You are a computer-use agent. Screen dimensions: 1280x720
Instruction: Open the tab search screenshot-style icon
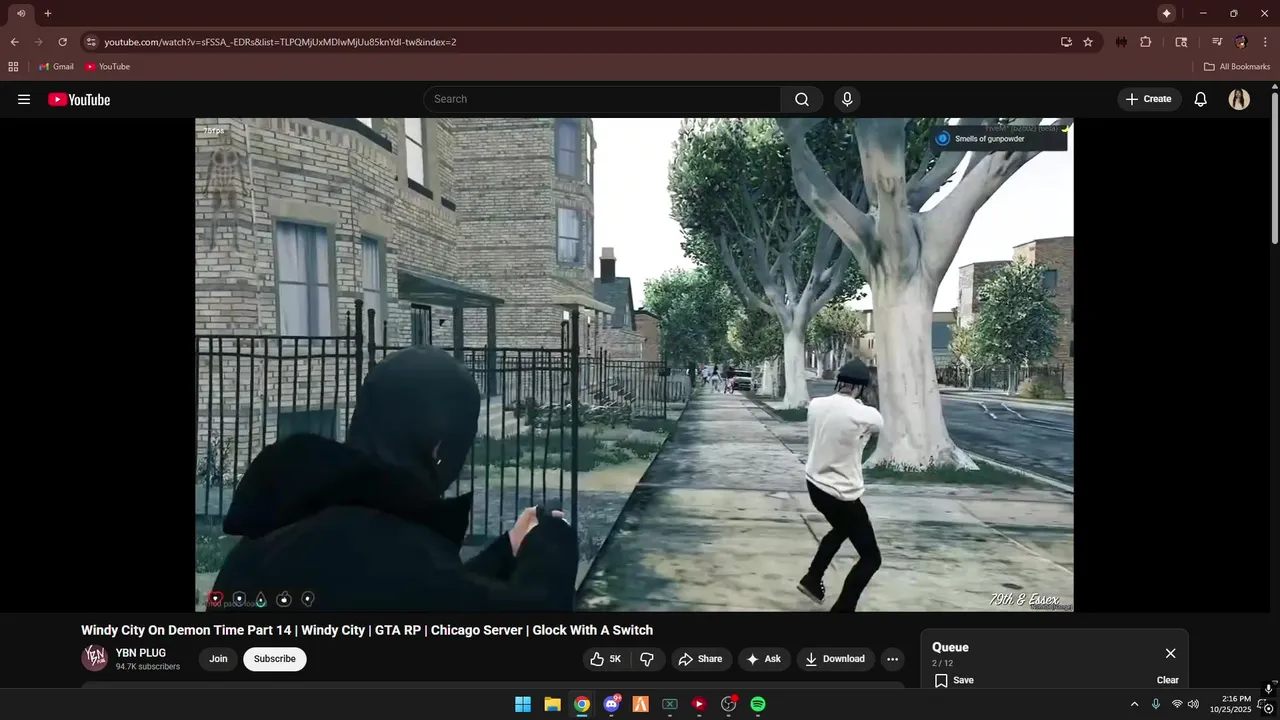coord(1181,42)
